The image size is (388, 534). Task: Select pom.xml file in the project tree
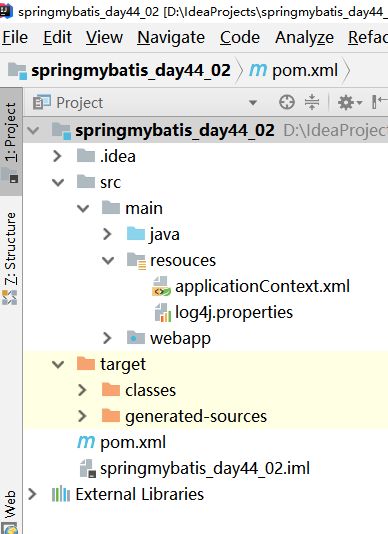click(133, 442)
